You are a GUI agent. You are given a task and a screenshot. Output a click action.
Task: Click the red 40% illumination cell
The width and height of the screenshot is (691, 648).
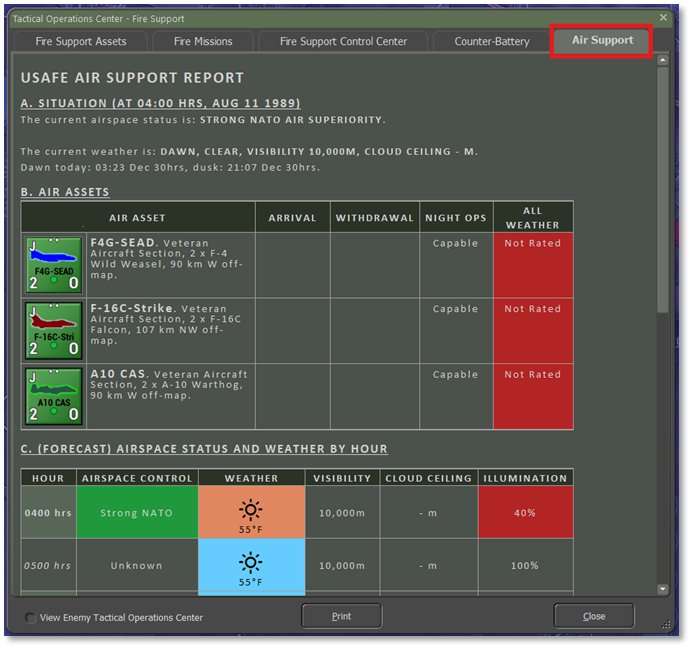[525, 513]
